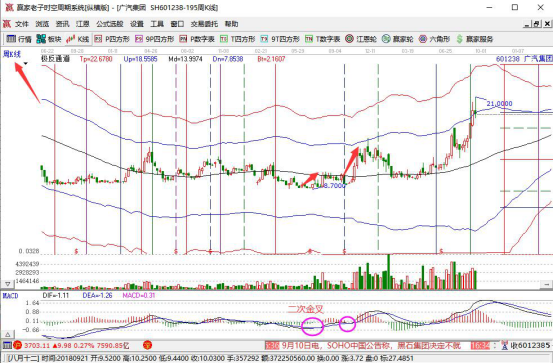Open the 帮助 menu
This screenshot has height=364, width=553.
click(x=231, y=24)
